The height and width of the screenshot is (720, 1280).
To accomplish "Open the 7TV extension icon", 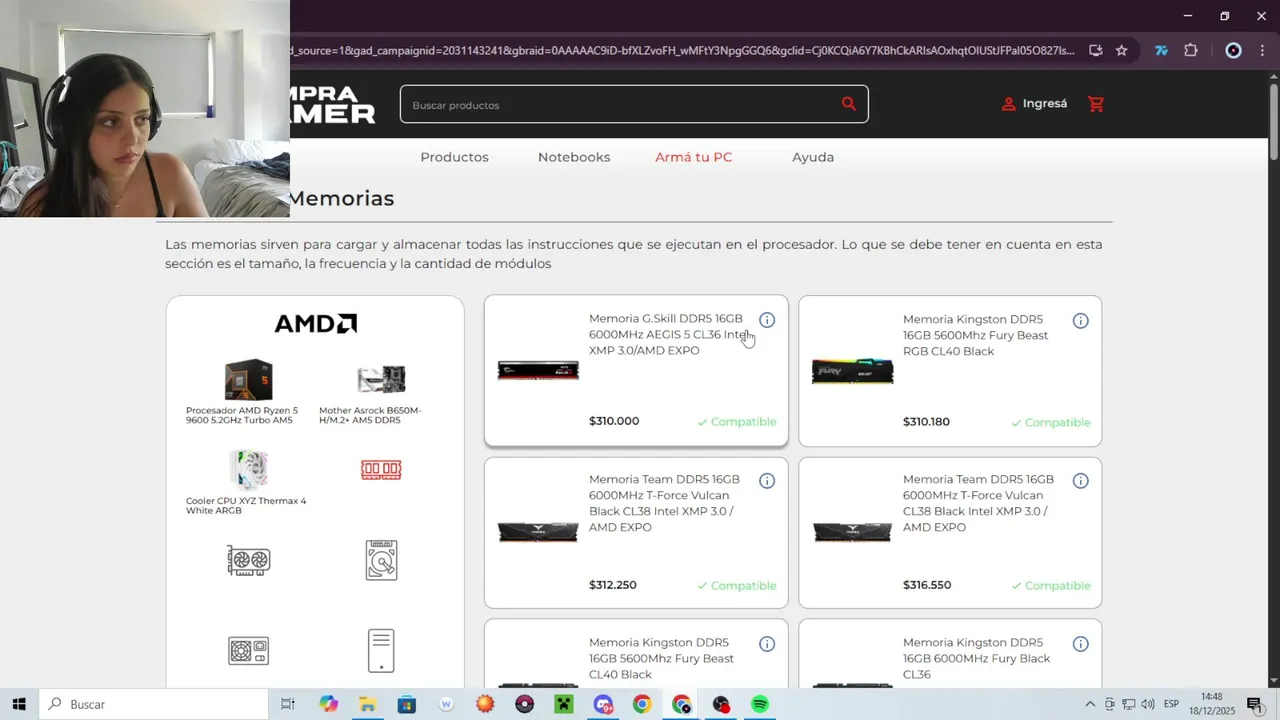I will pos(1161,50).
